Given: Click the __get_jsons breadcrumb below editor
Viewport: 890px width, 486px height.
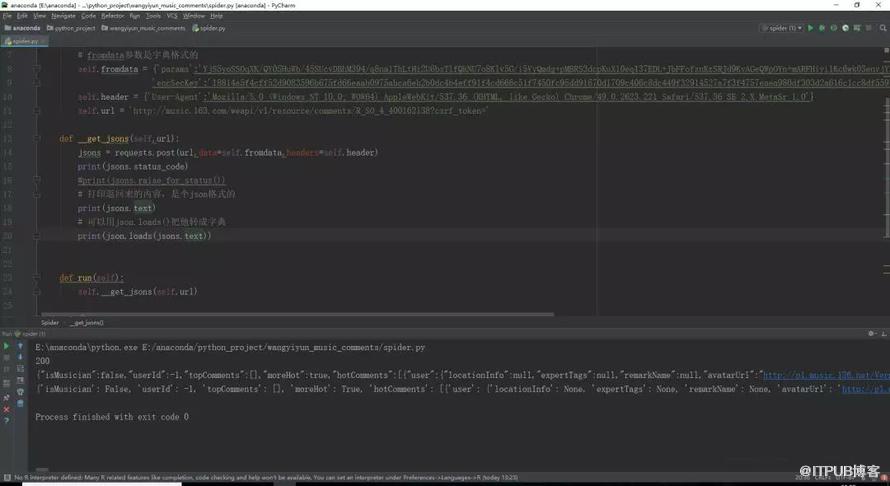Looking at the screenshot, I should 89,322.
